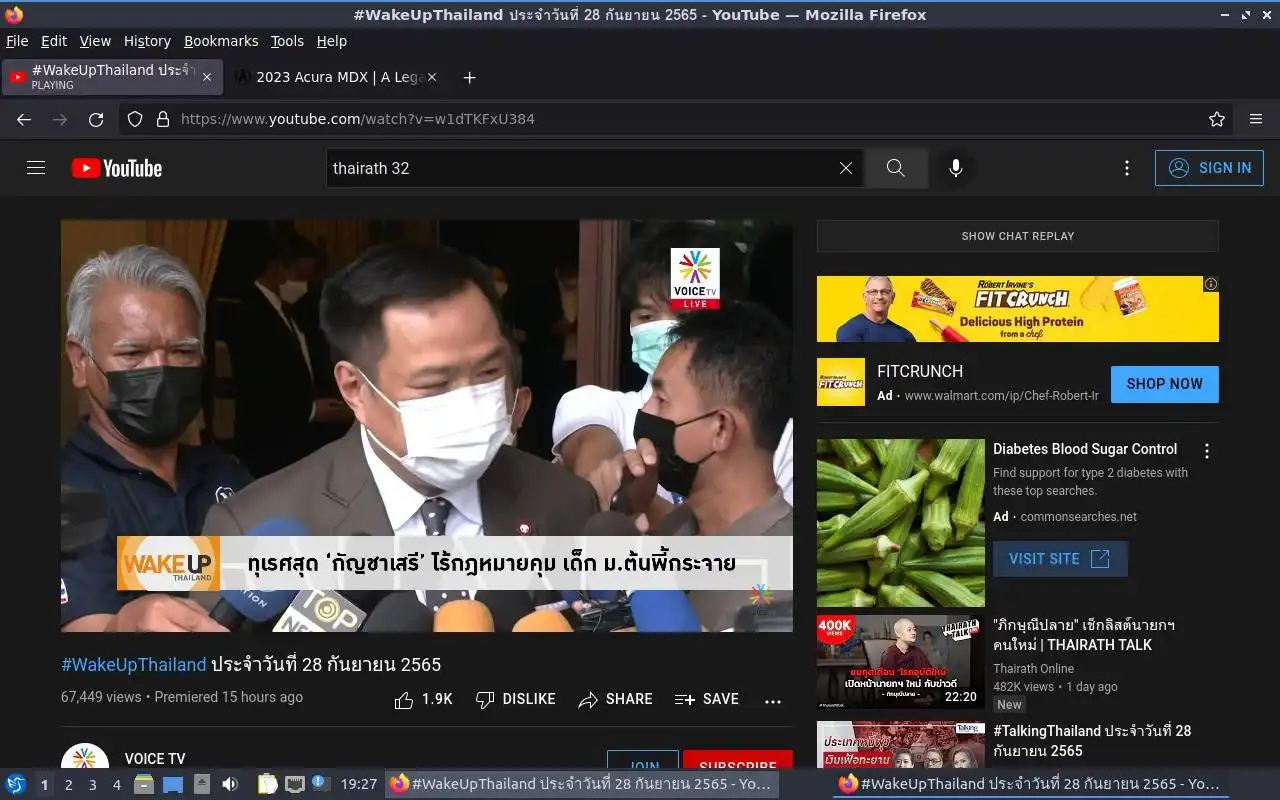The width and height of the screenshot is (1280, 800).
Task: Clear the search box text
Action: [846, 168]
